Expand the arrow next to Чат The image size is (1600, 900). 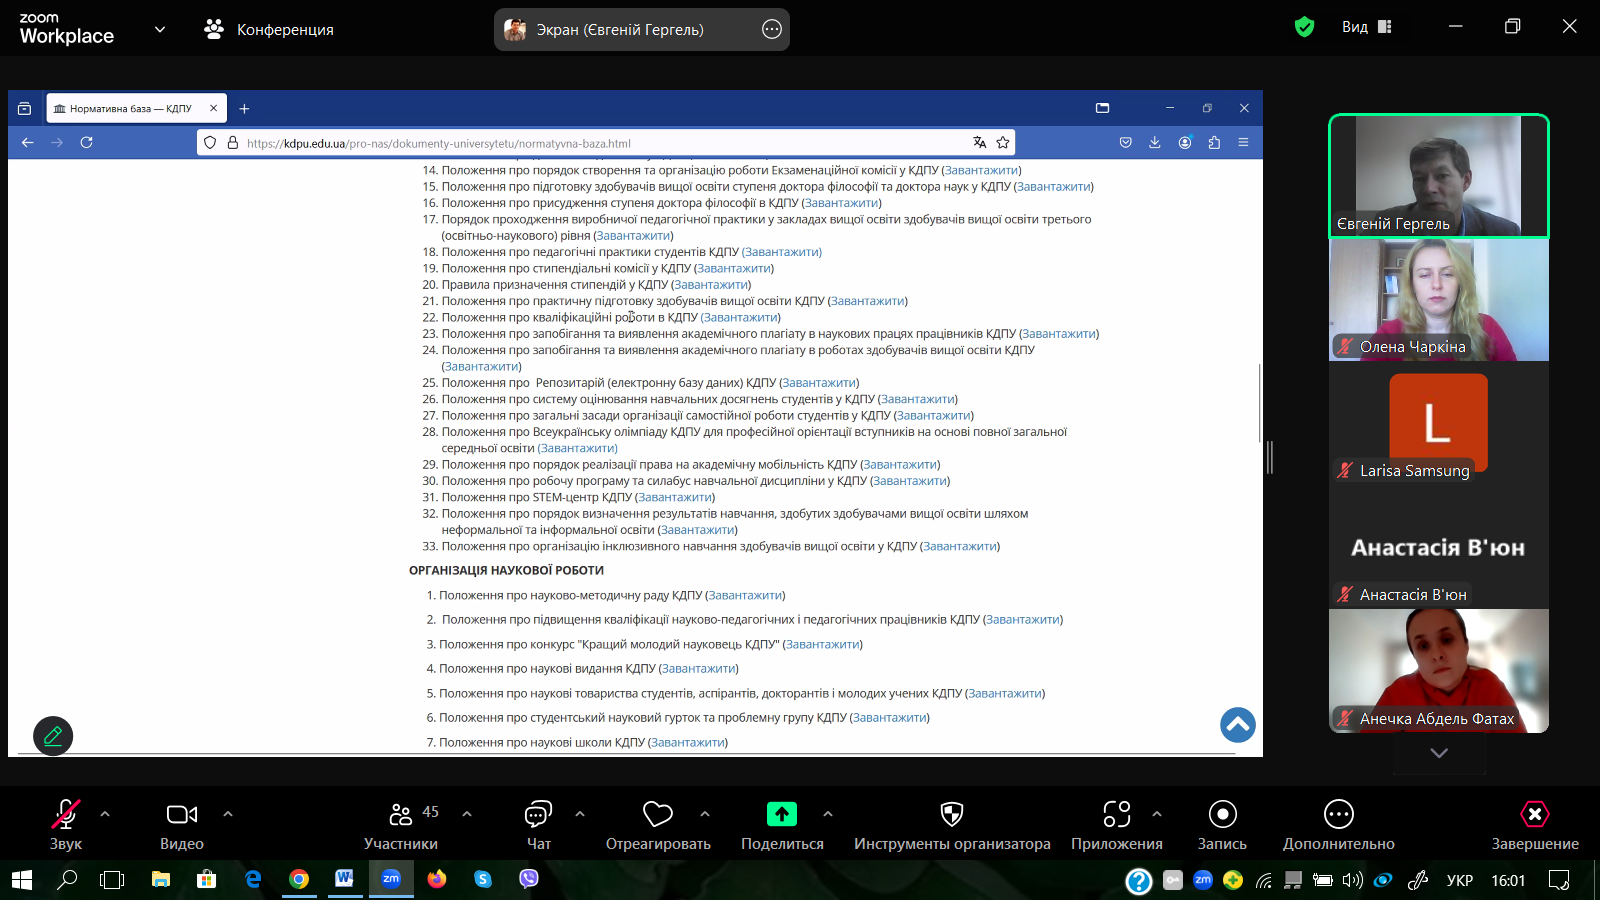580,814
